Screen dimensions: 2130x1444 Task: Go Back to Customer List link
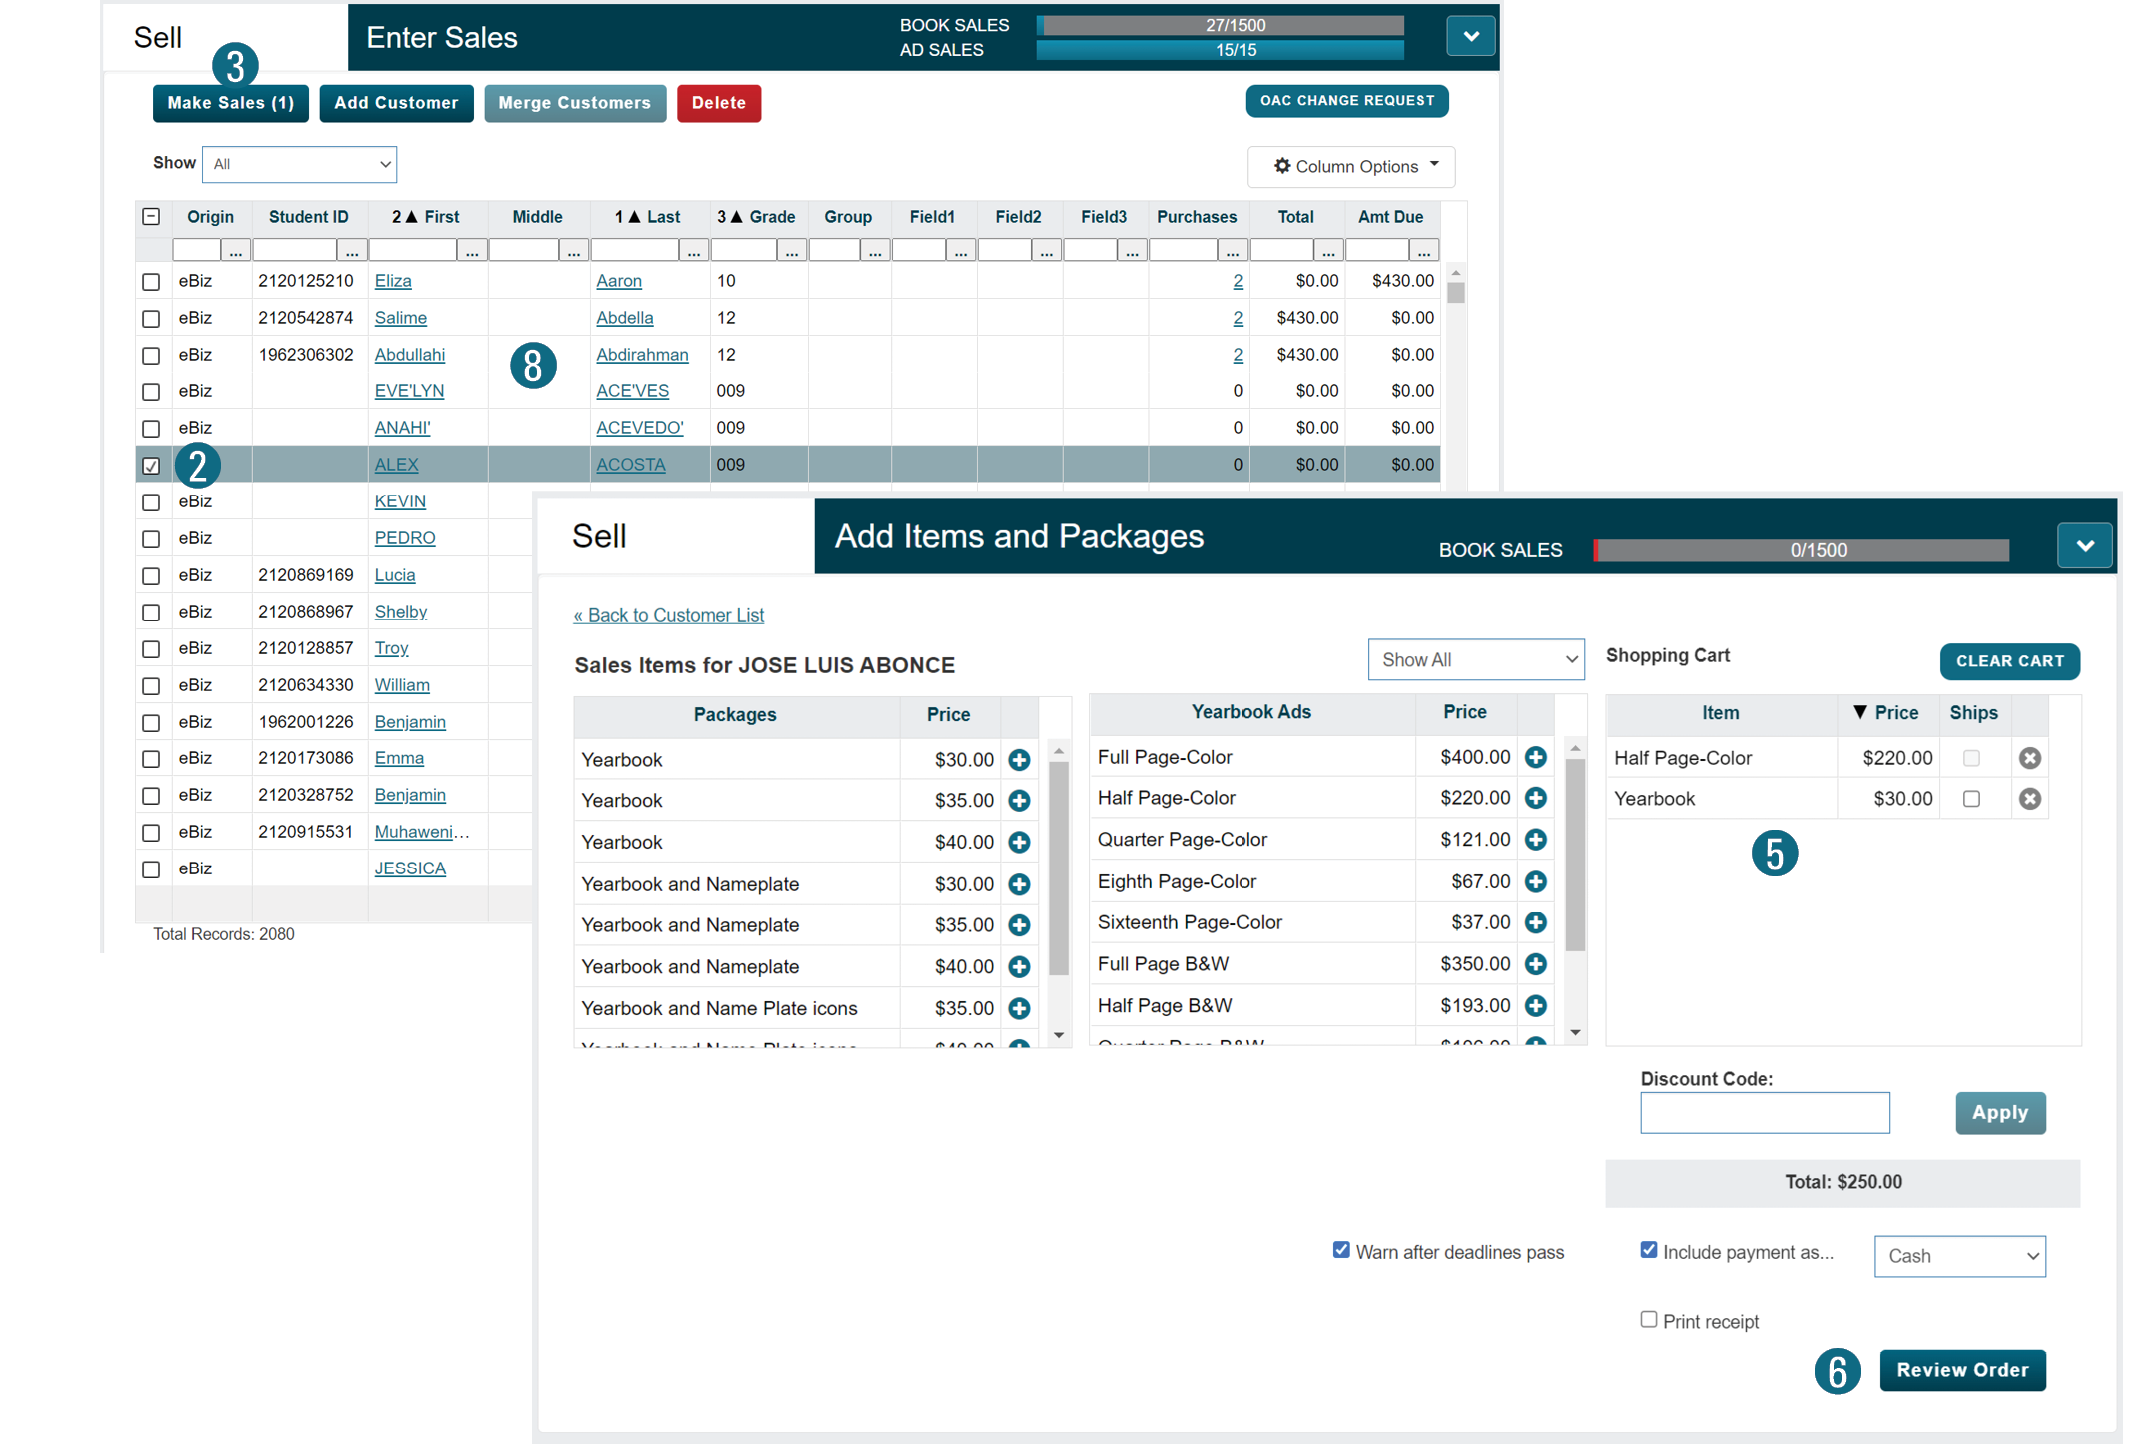coord(668,615)
